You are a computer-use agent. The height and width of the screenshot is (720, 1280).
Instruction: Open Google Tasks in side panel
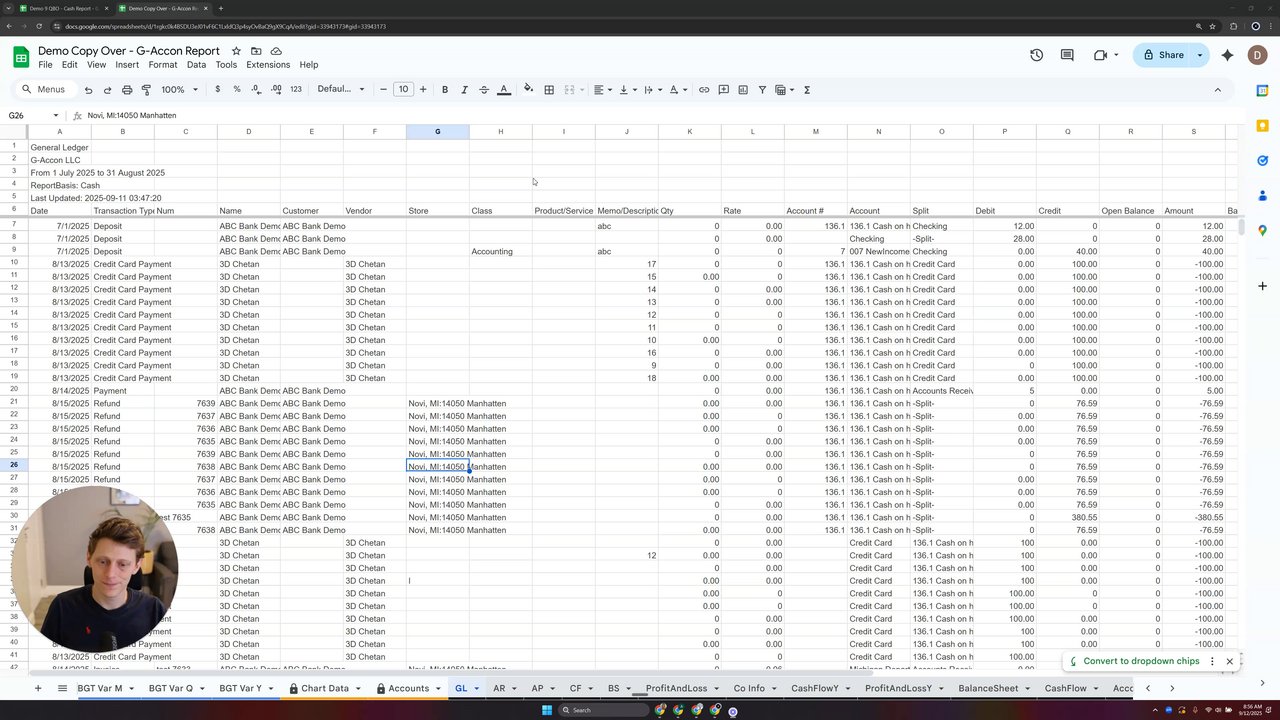(1263, 160)
